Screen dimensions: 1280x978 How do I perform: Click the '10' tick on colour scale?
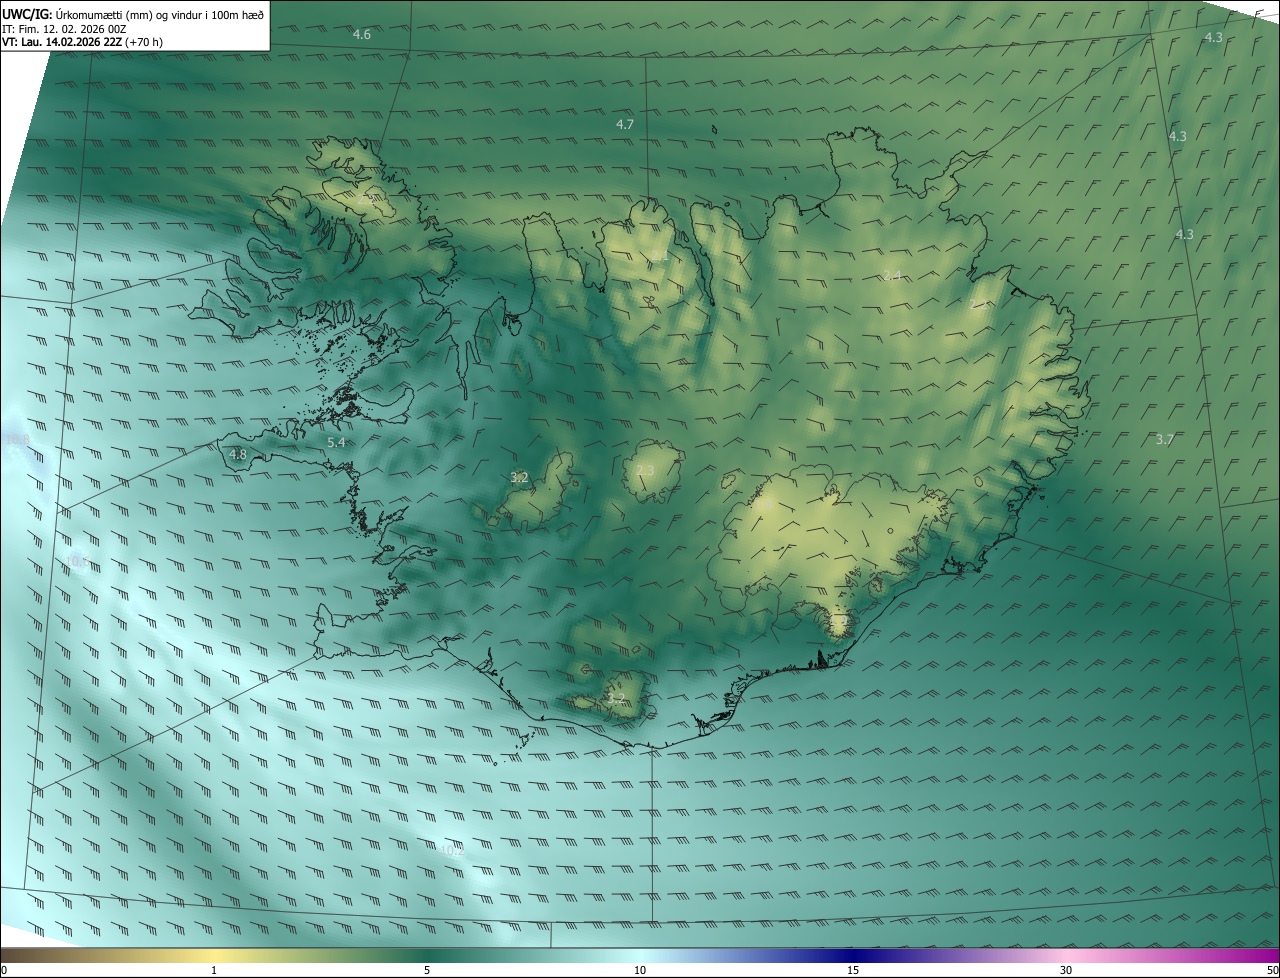(x=640, y=970)
